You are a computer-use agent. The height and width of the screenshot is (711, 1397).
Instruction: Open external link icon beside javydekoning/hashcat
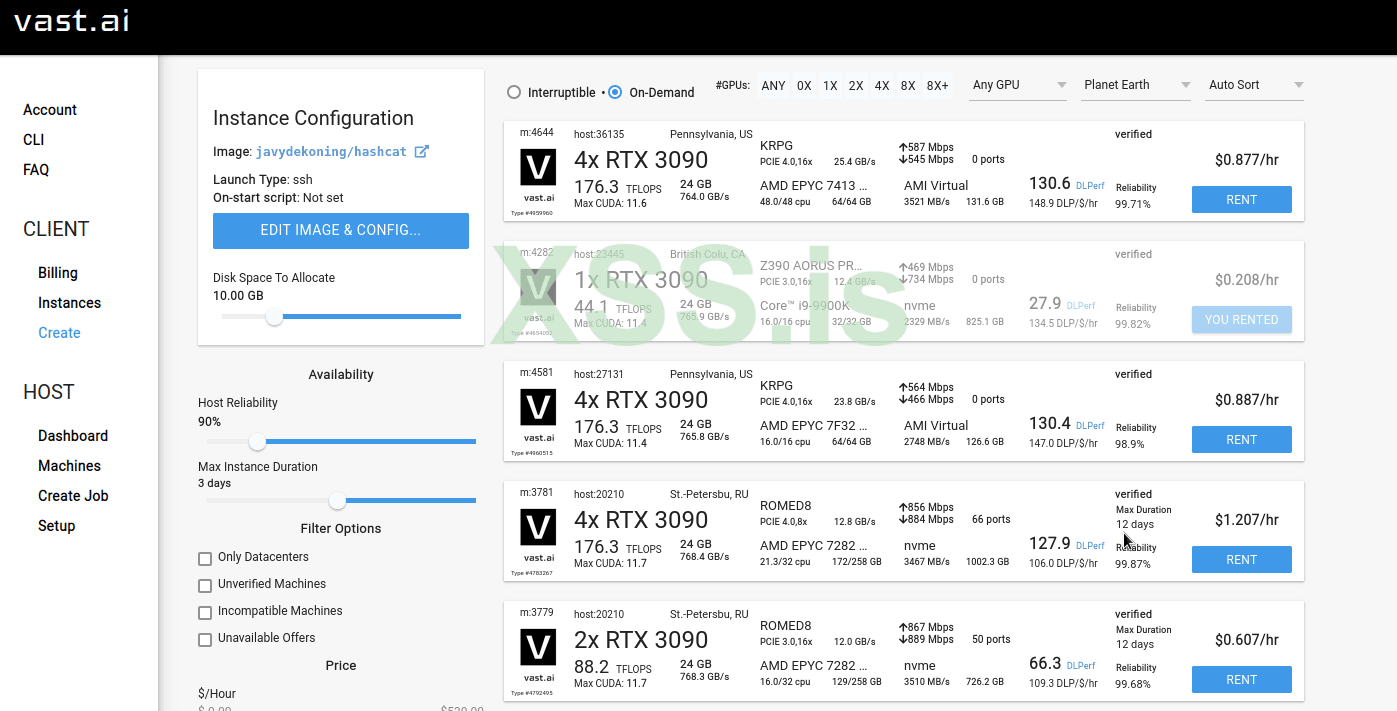422,152
